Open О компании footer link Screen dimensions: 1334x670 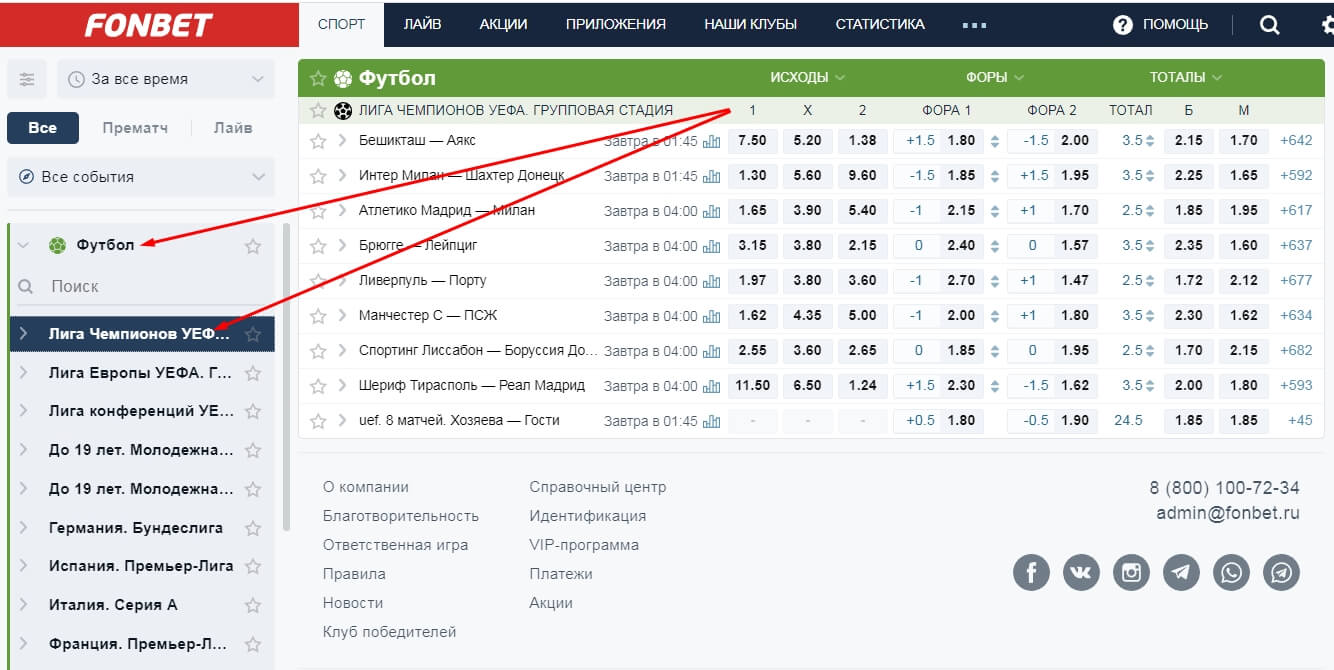366,487
